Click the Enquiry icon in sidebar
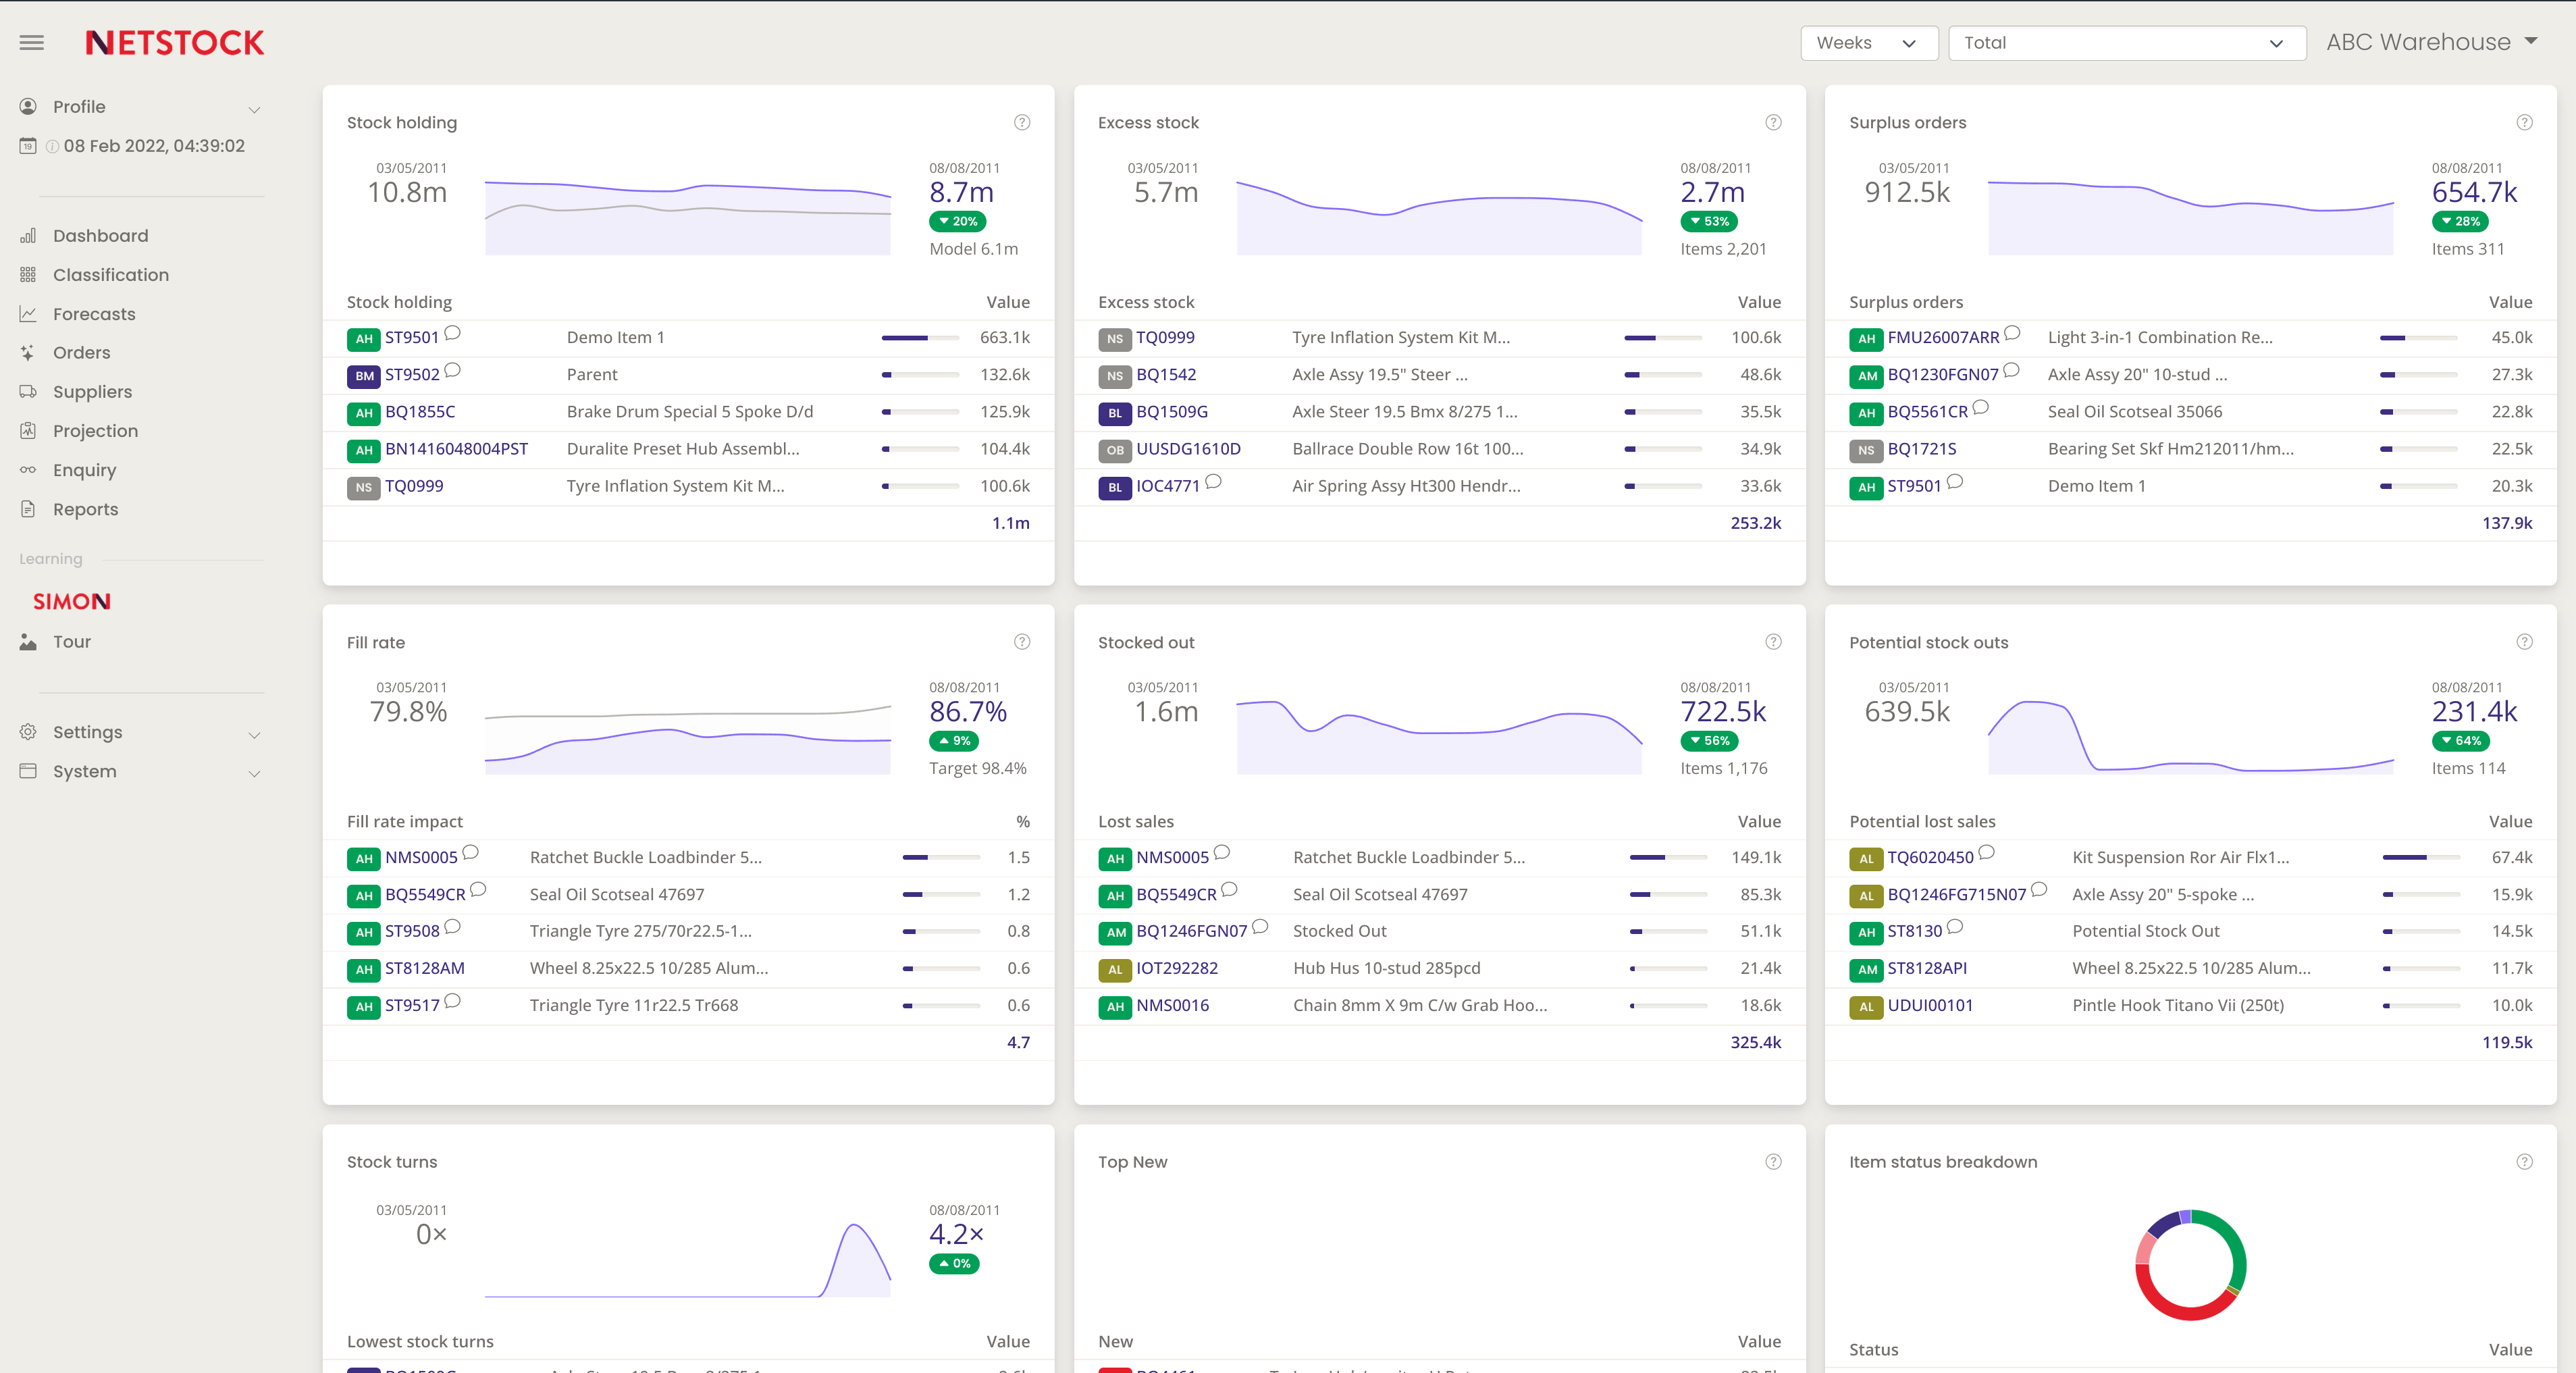 [x=29, y=470]
